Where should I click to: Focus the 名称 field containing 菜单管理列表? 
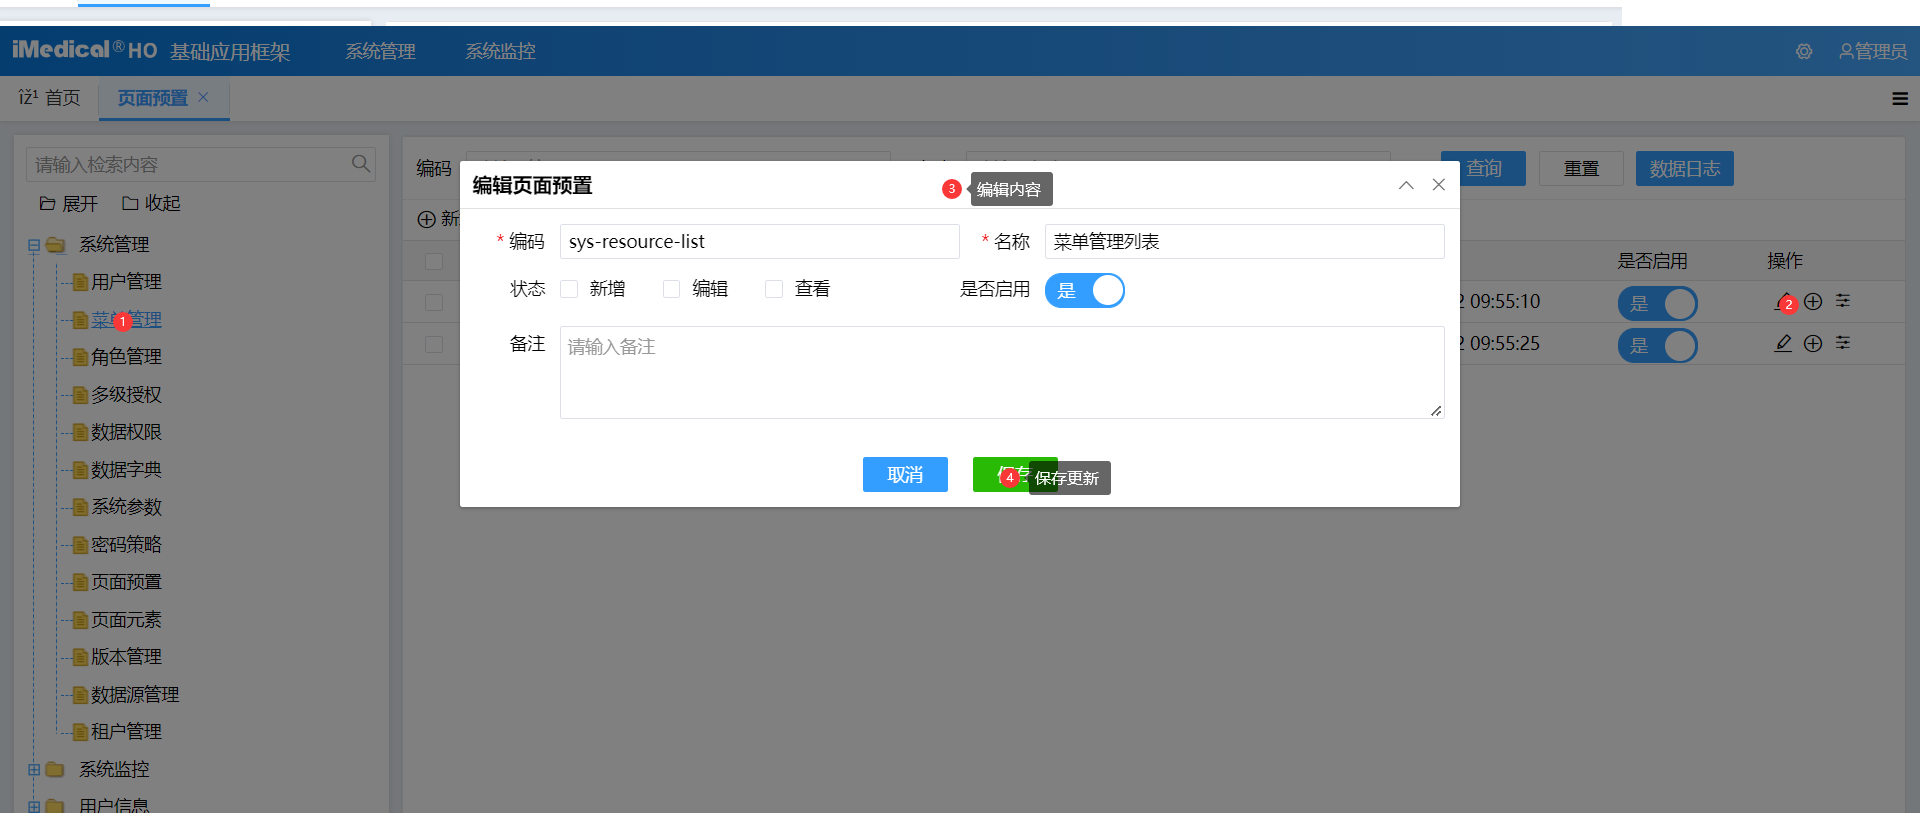(1245, 241)
